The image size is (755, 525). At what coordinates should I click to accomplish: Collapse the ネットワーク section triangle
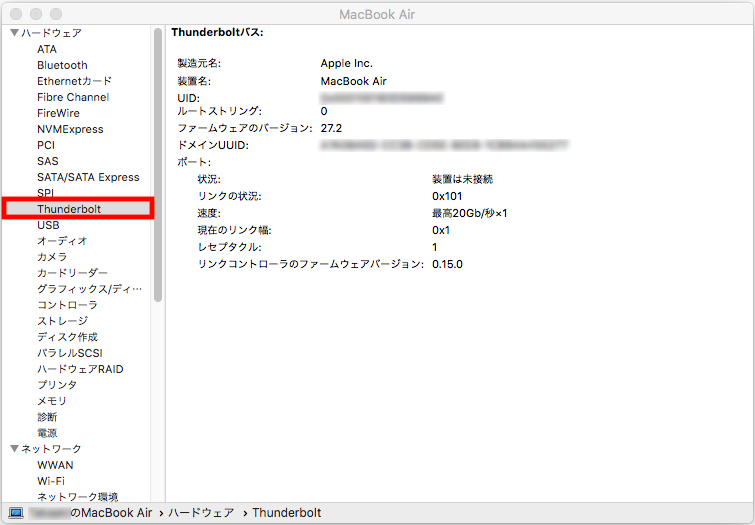pyautogui.click(x=14, y=448)
